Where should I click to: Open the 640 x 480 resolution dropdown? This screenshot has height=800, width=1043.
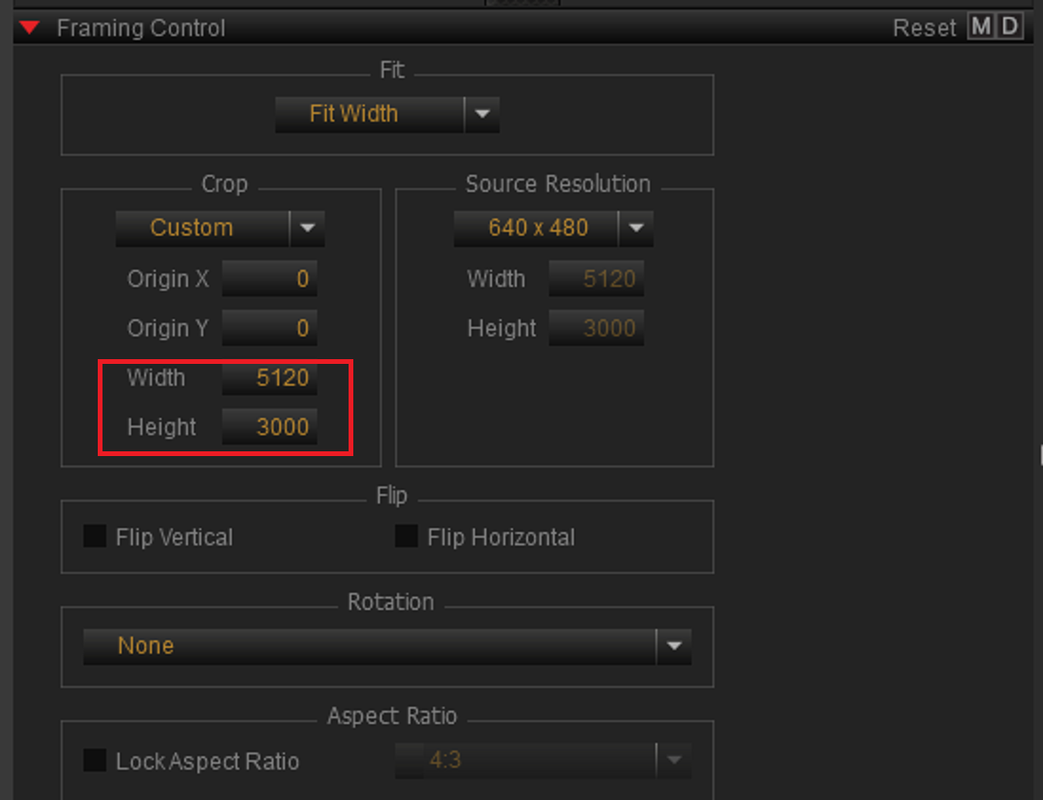553,228
